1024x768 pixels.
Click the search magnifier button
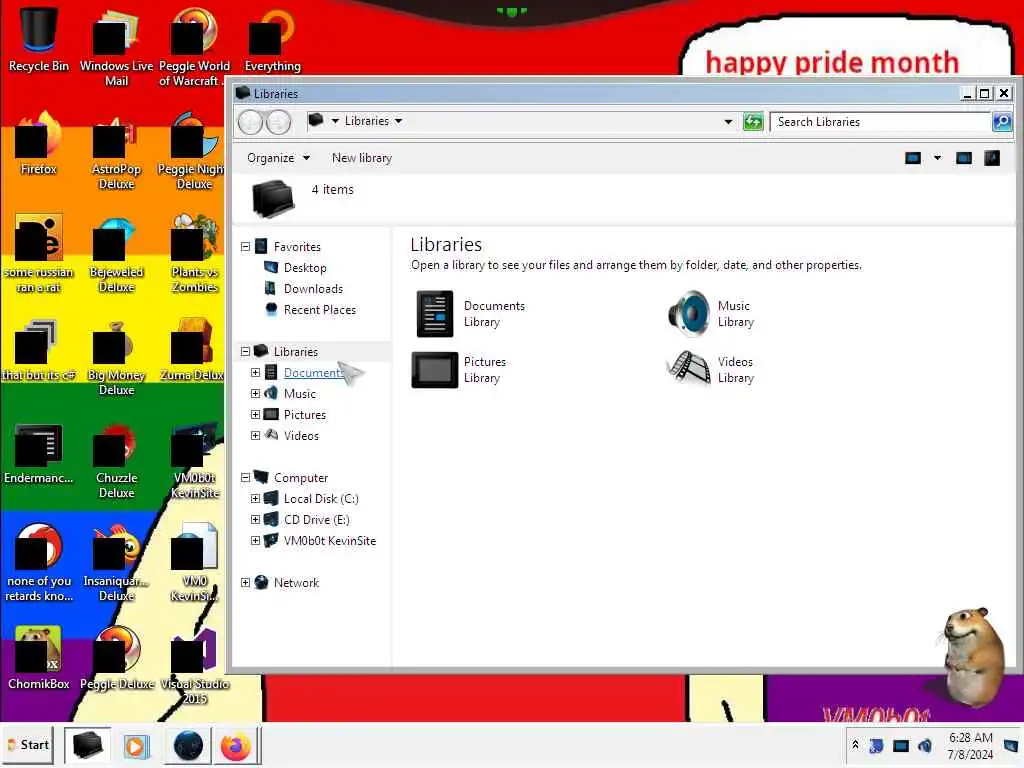coord(1001,121)
